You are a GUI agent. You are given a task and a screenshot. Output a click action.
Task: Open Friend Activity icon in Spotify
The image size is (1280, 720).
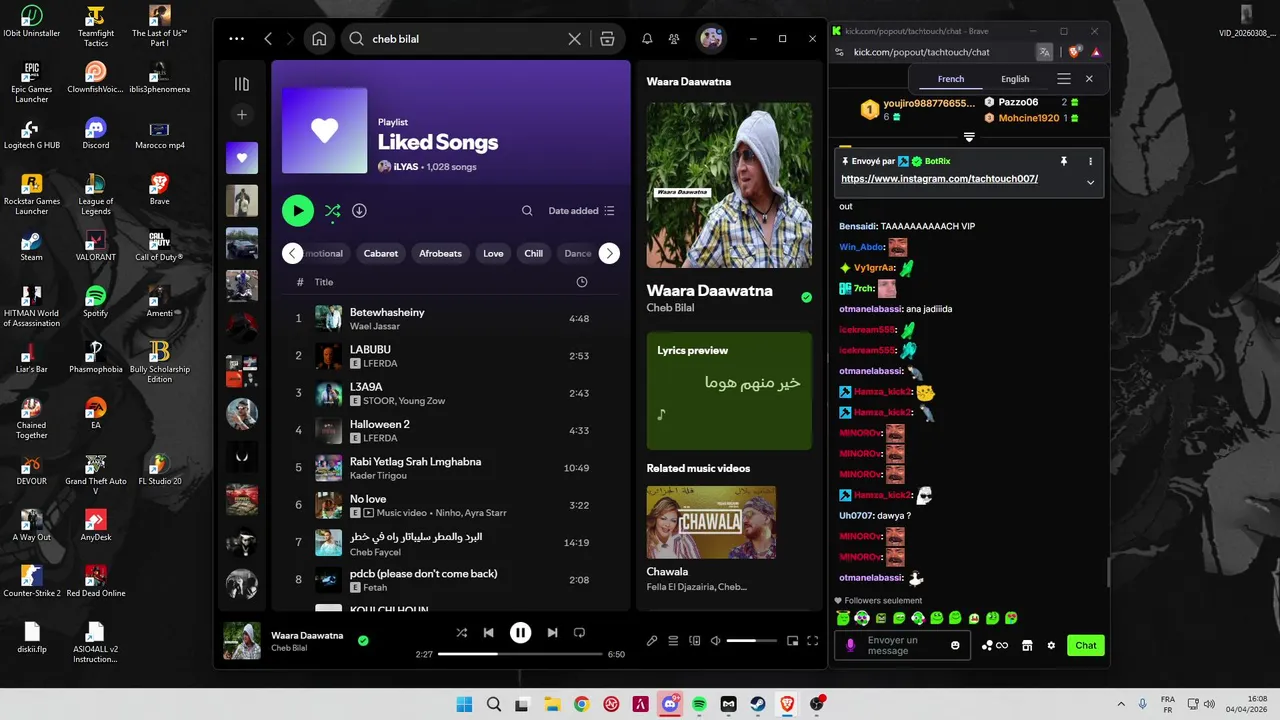pyautogui.click(x=674, y=39)
